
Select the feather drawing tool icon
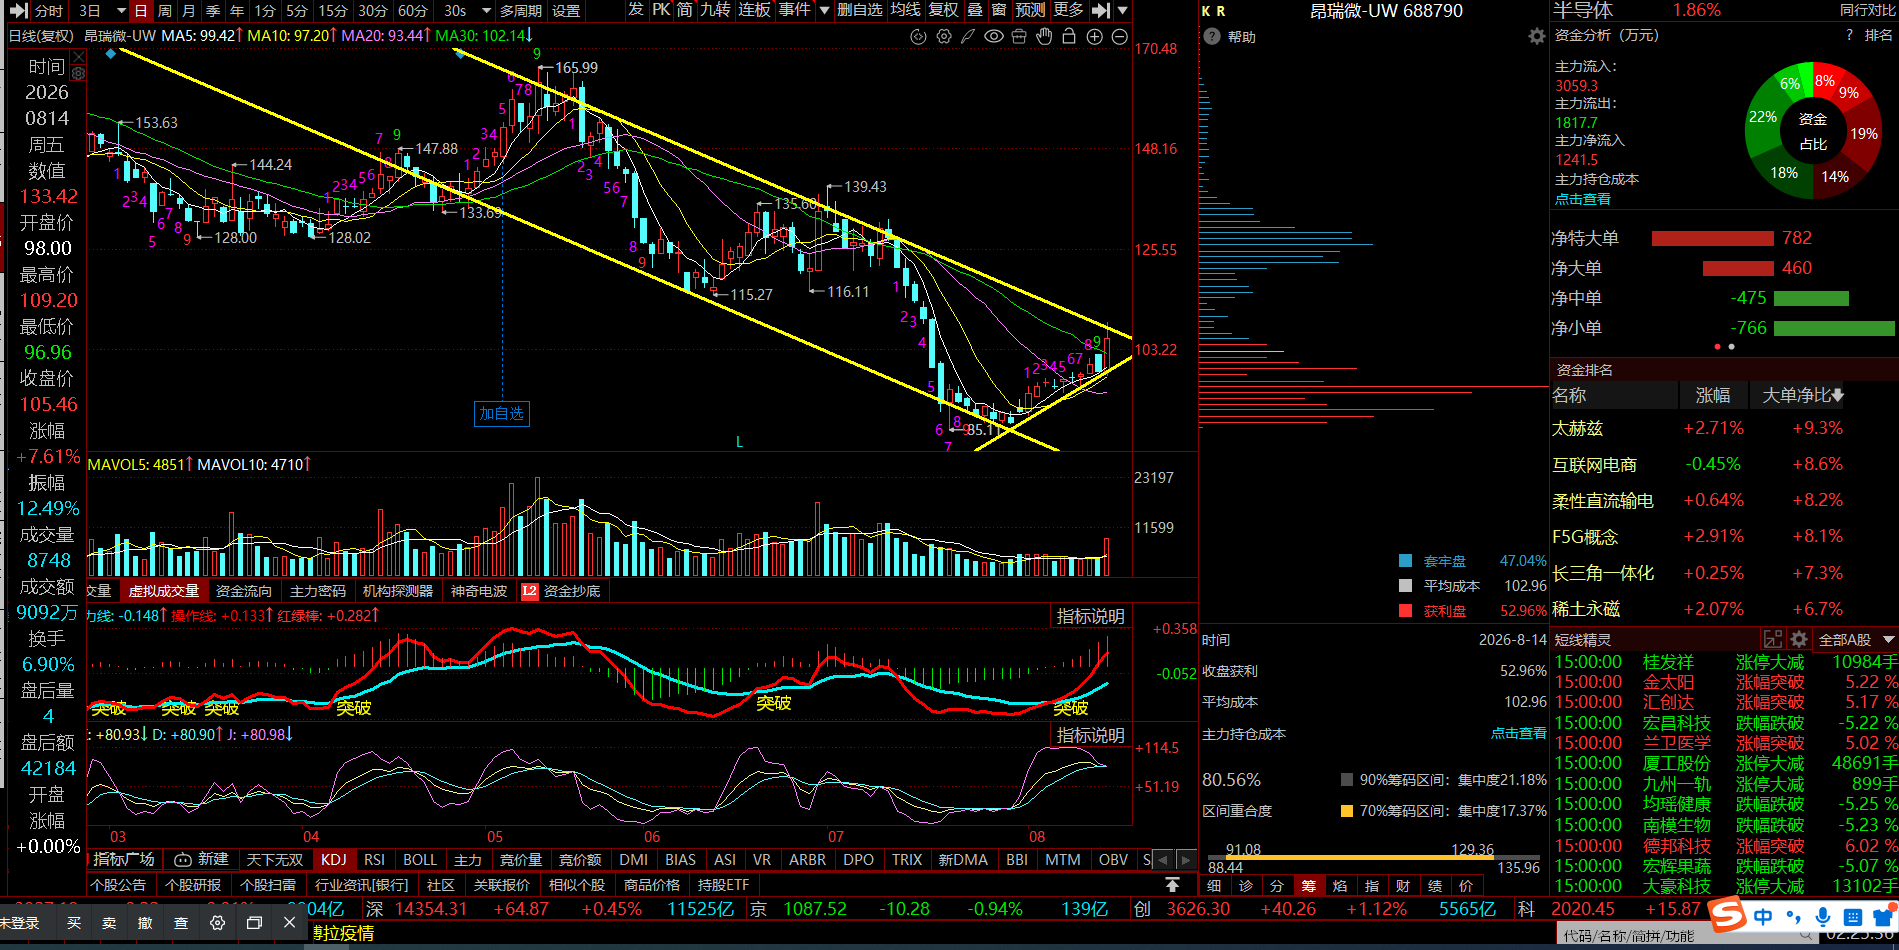click(968, 36)
